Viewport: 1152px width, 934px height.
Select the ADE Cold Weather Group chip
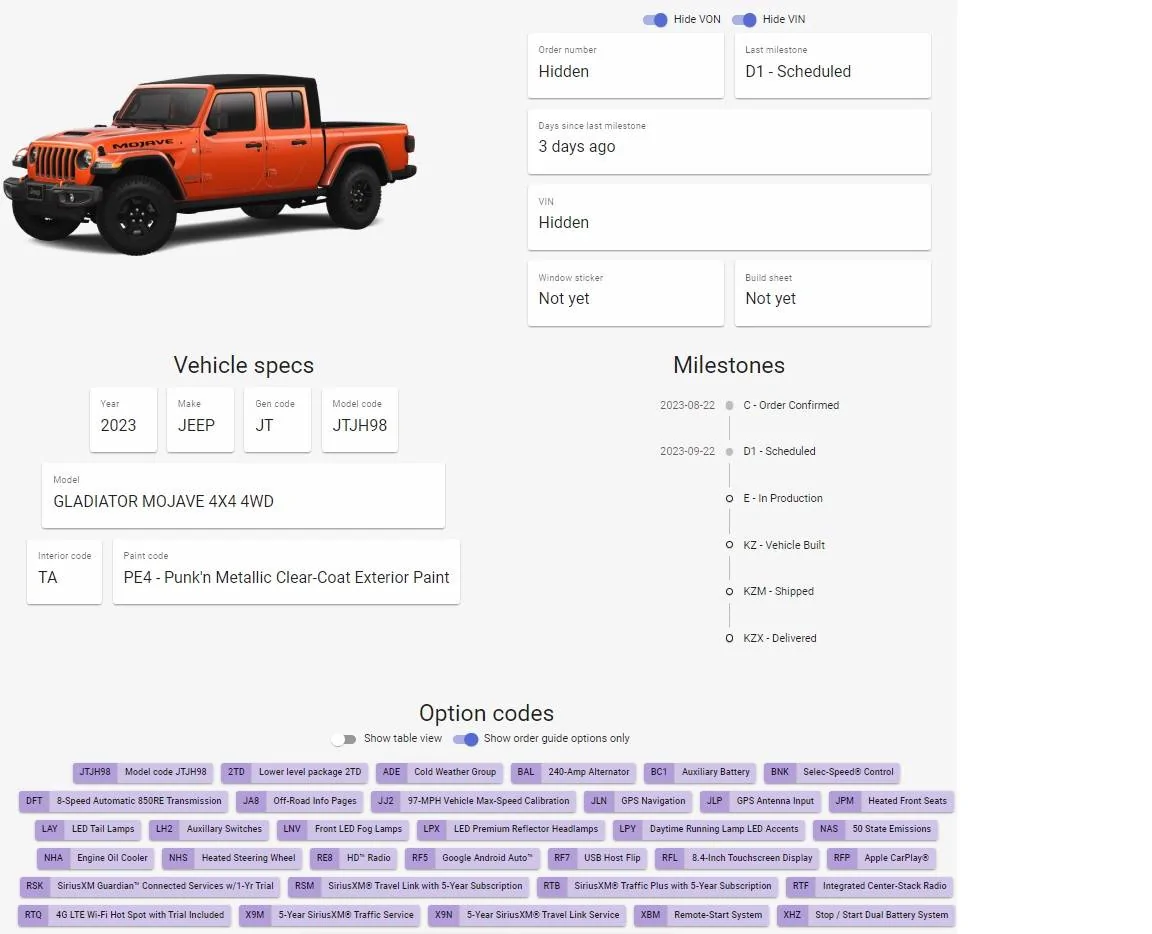[x=440, y=772]
